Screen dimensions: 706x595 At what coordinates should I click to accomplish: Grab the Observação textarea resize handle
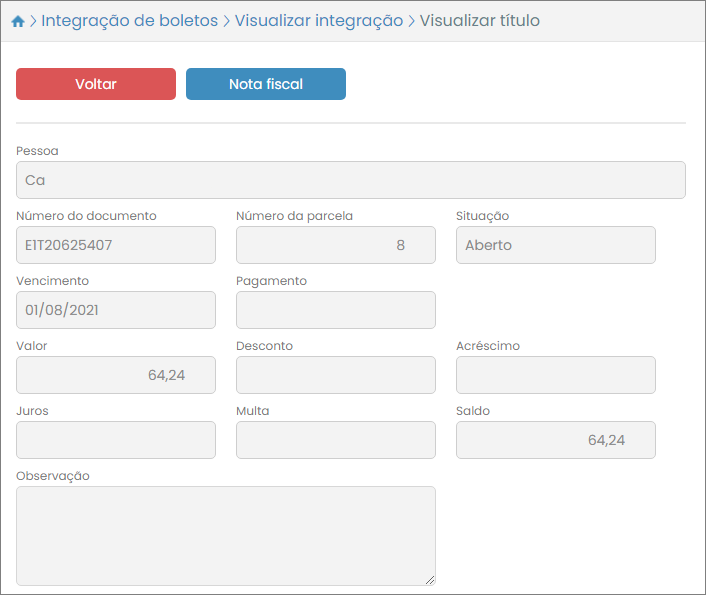coord(430,580)
